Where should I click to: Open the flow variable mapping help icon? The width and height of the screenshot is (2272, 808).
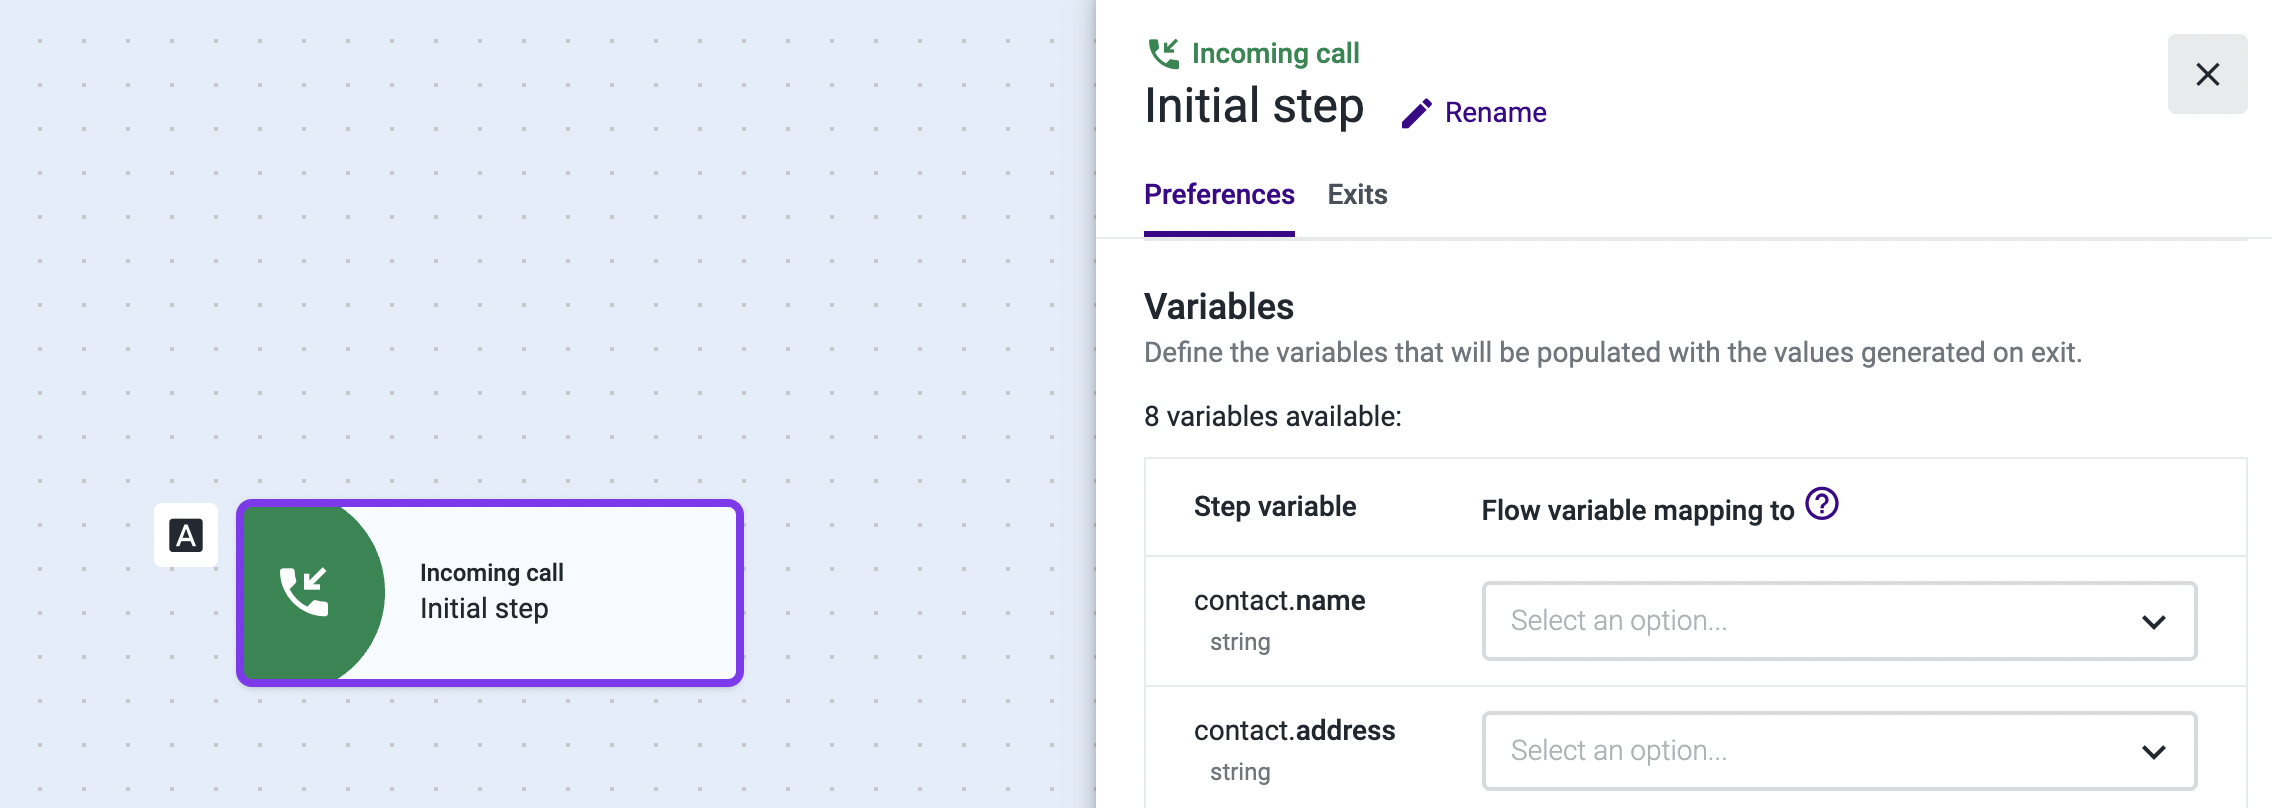coord(1822,504)
